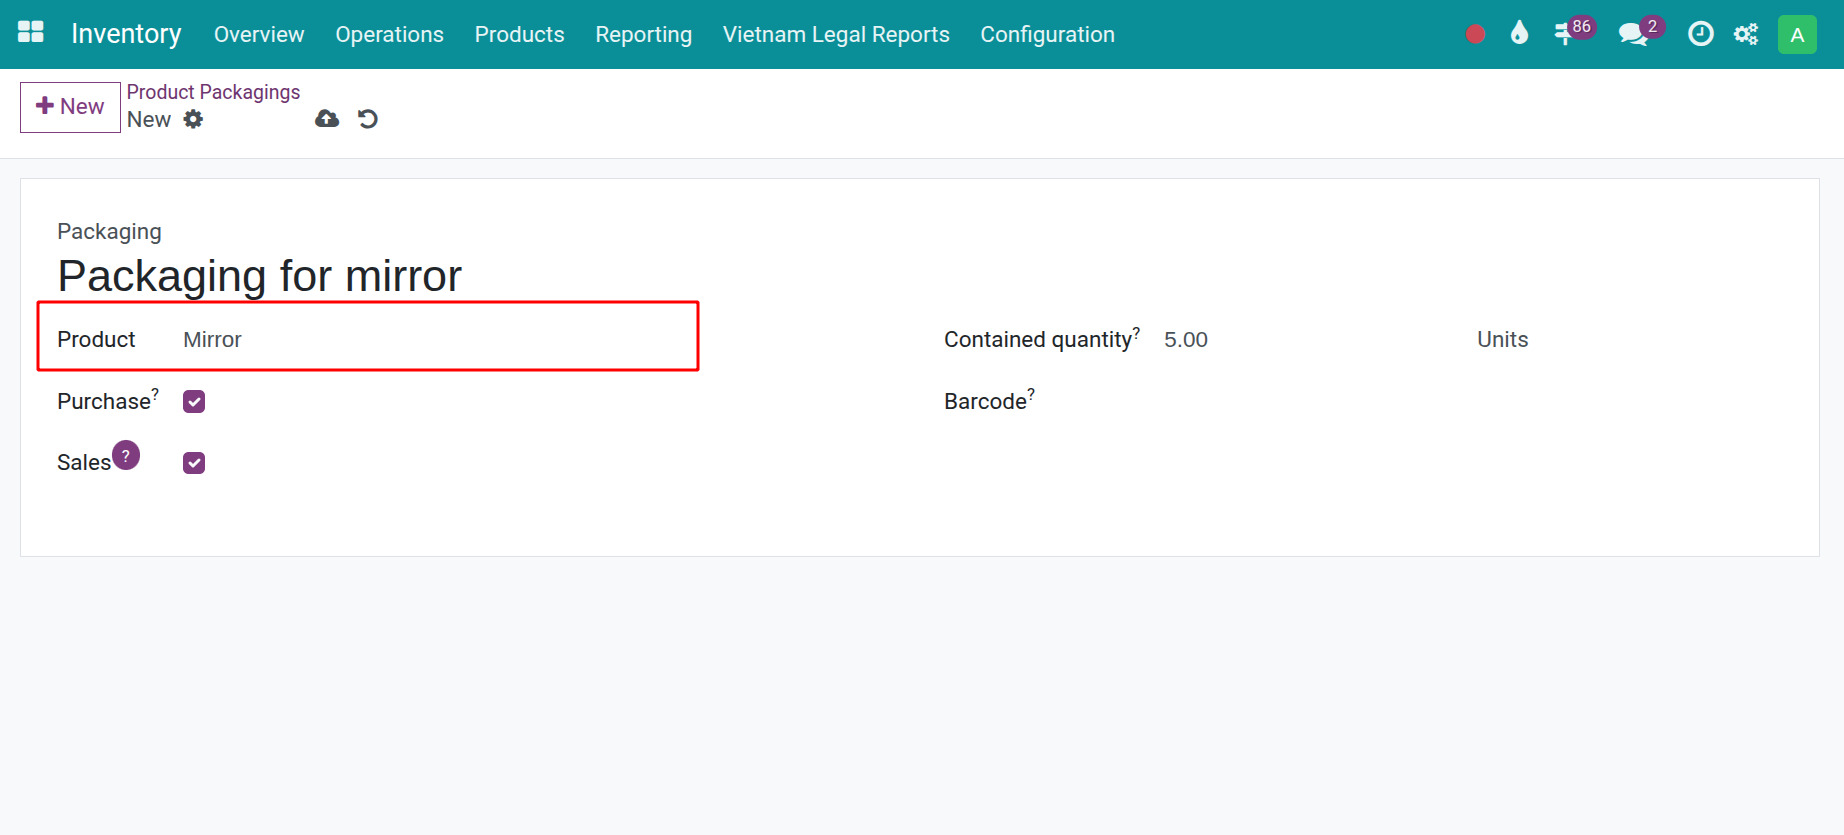1844x835 pixels.
Task: Open the apps grid home menu
Action: click(x=31, y=33)
